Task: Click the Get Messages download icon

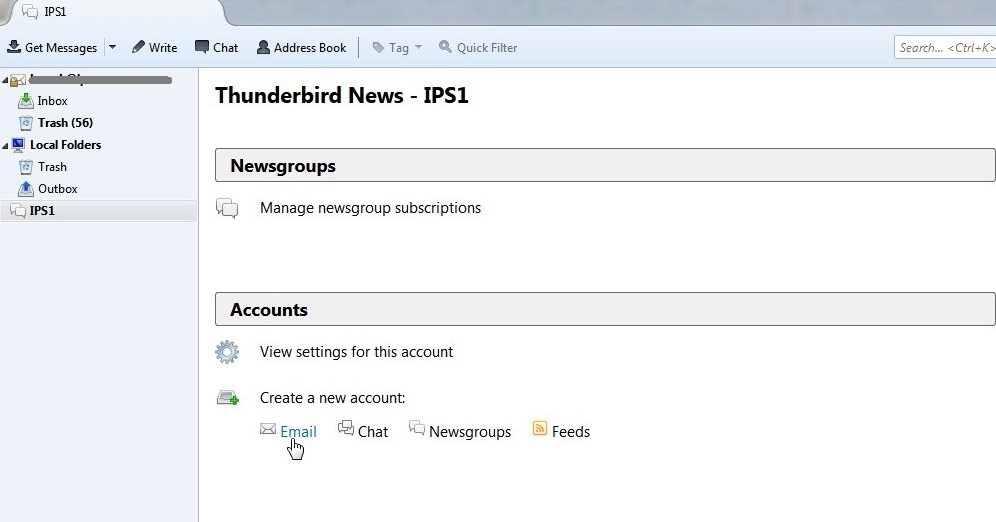Action: tap(14, 47)
